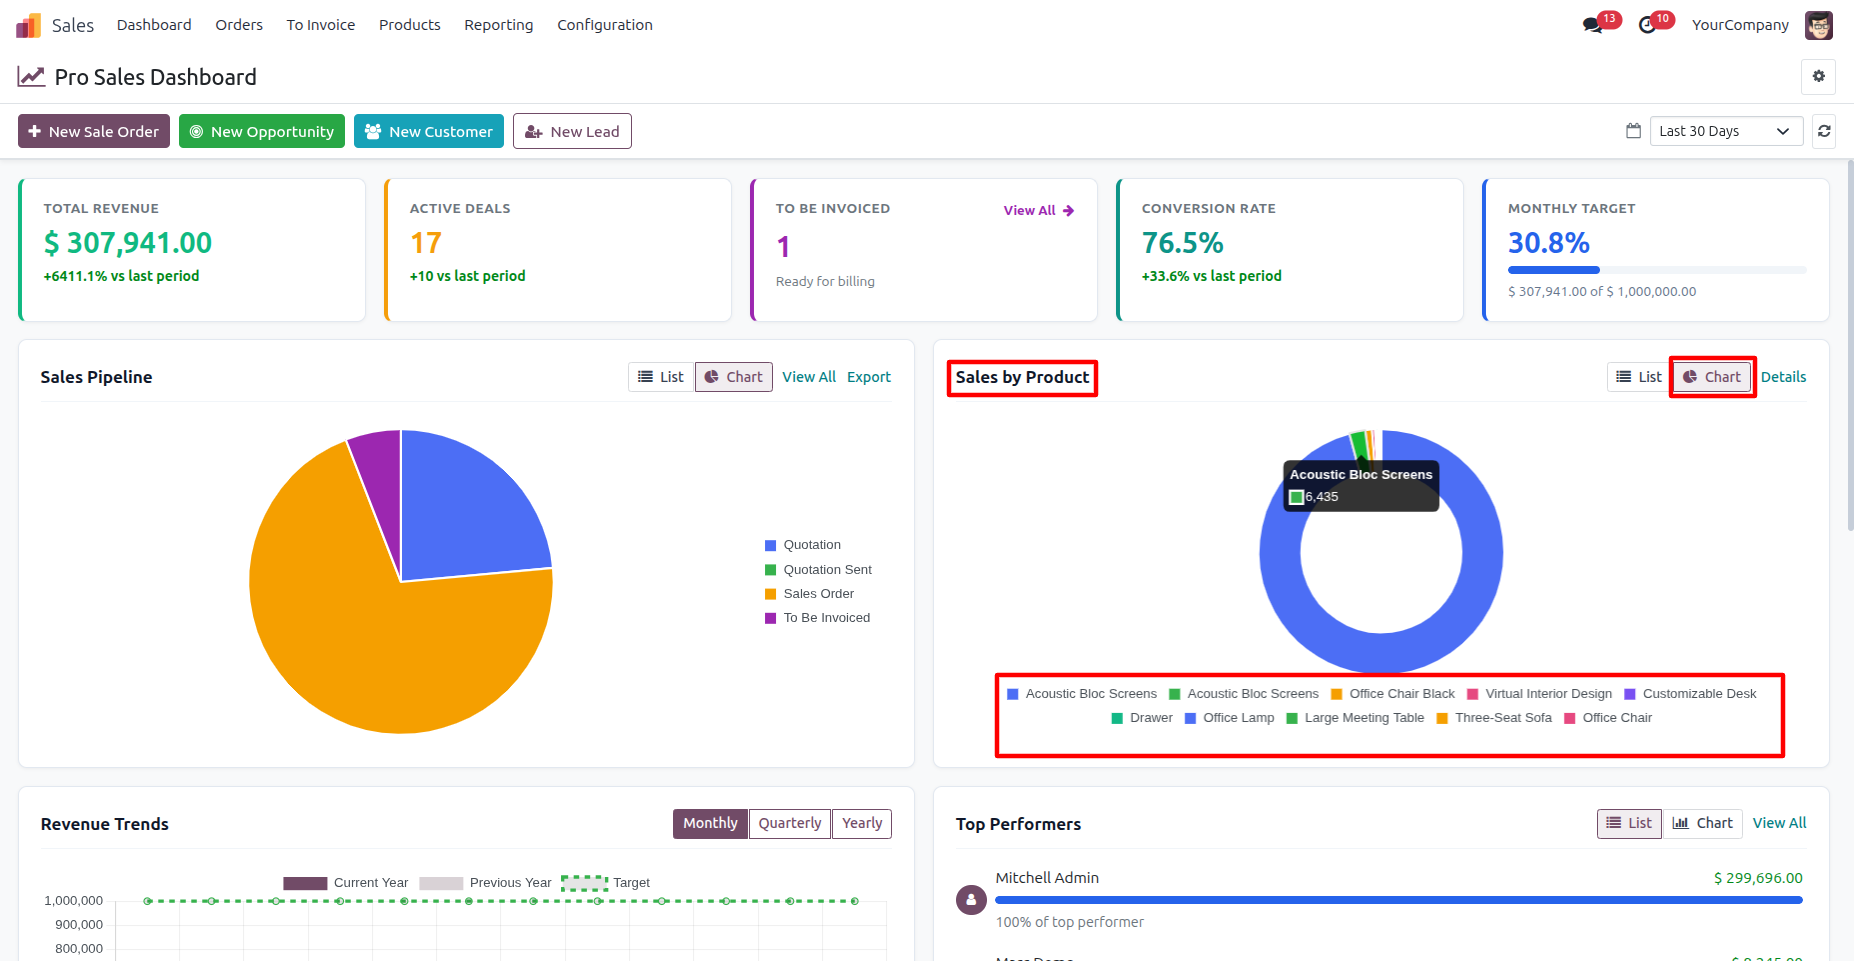Click the calendar icon beside date range
This screenshot has height=961, width=1854.
(1633, 131)
